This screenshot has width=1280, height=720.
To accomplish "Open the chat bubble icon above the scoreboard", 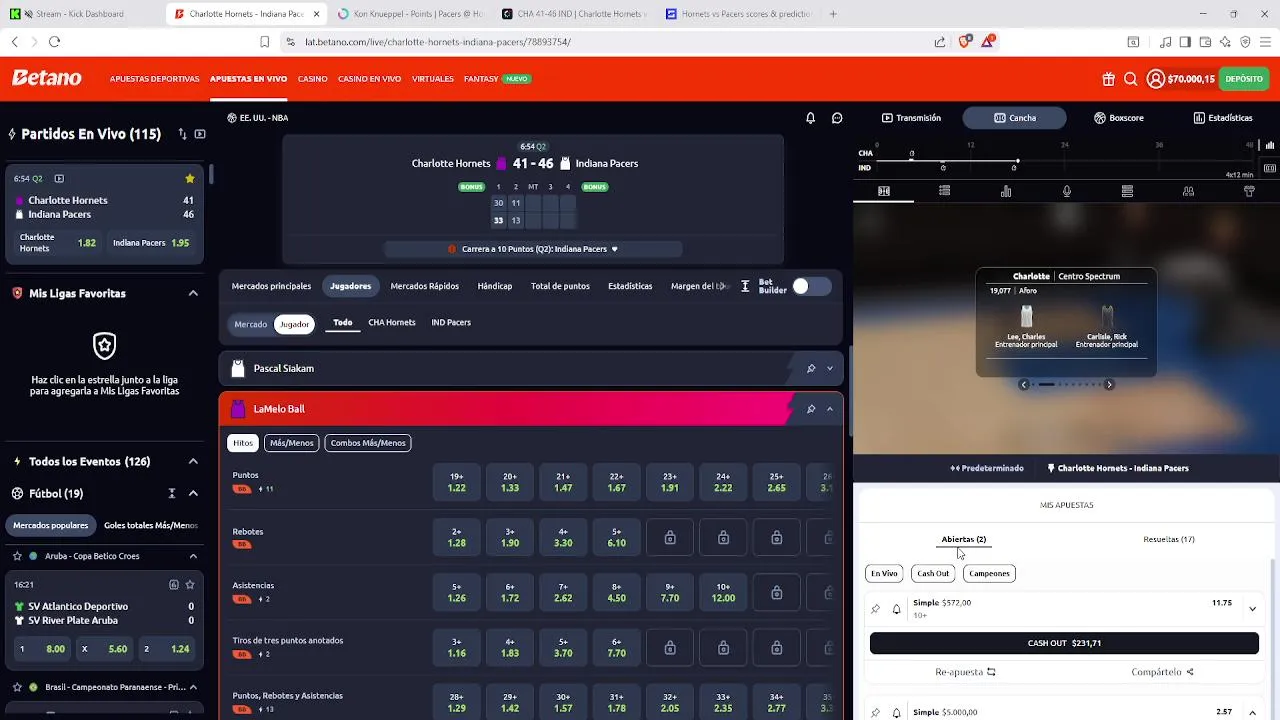I will (837, 118).
